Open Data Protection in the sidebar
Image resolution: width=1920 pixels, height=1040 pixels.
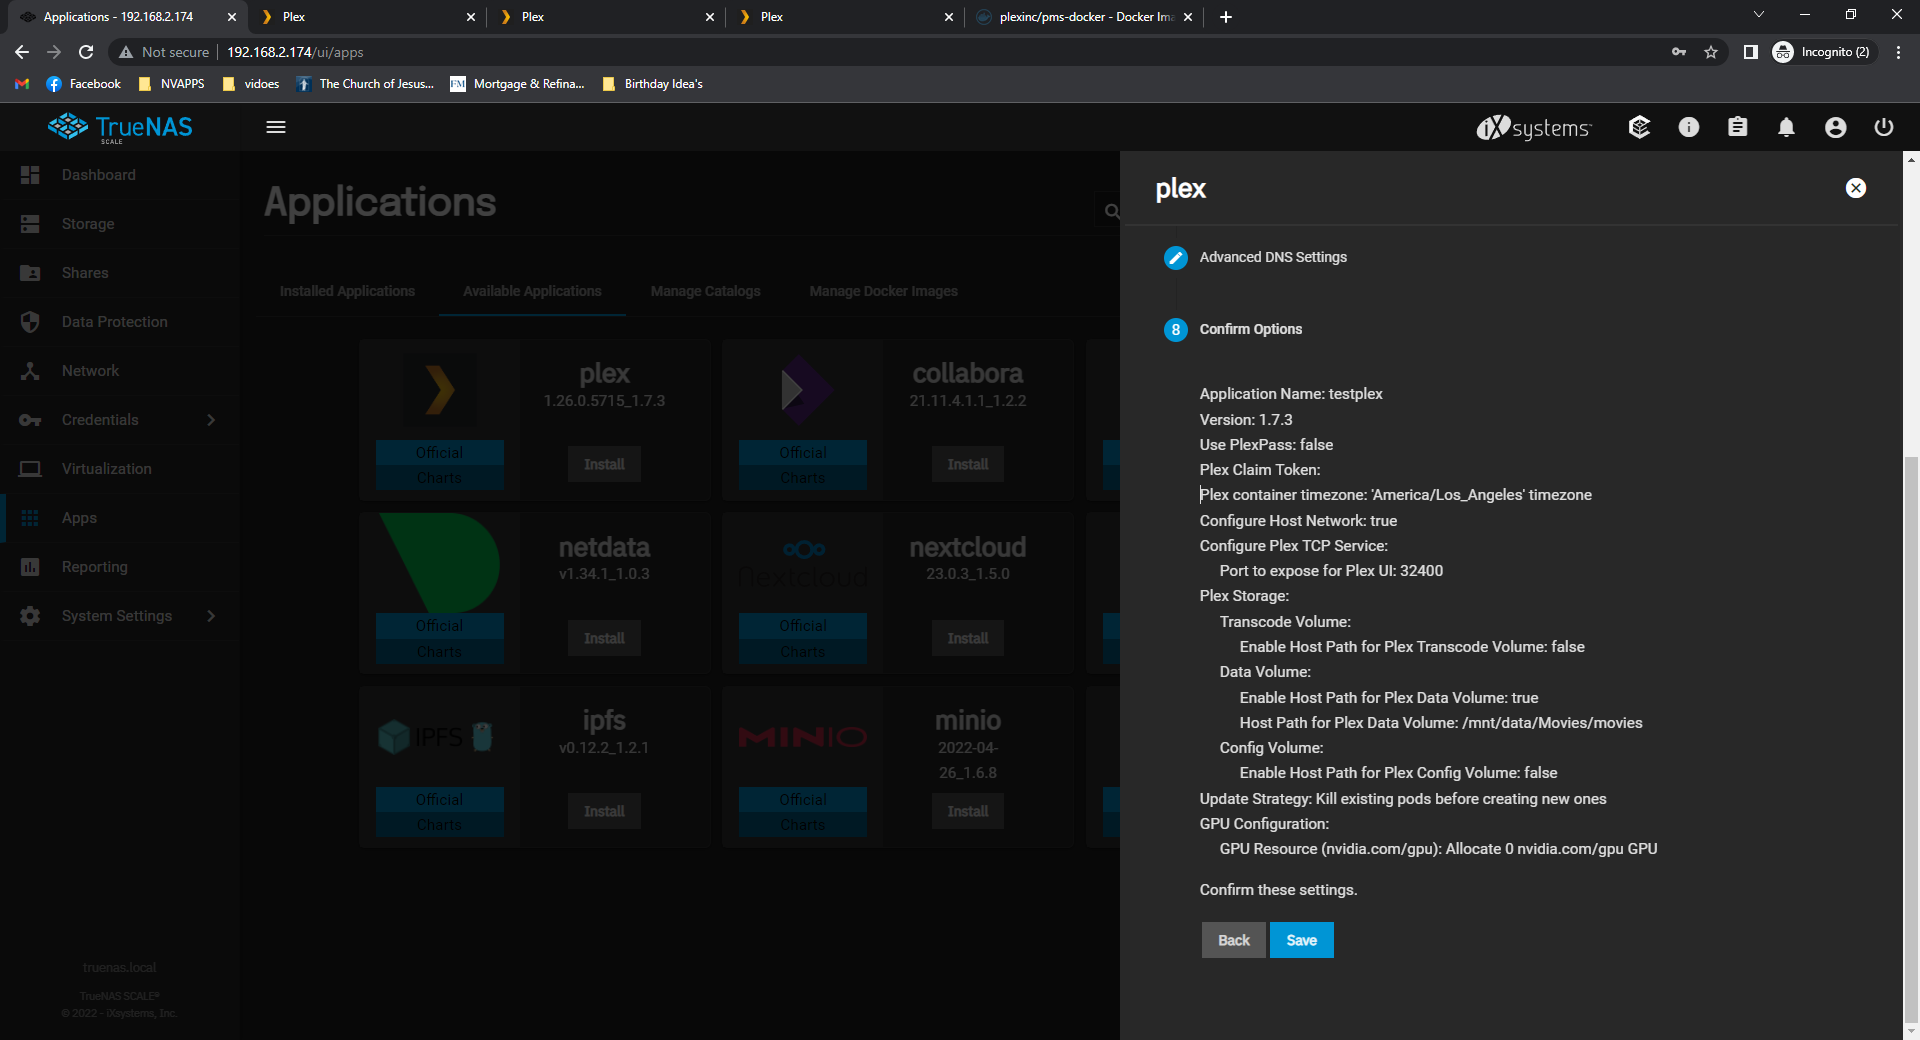(120, 322)
